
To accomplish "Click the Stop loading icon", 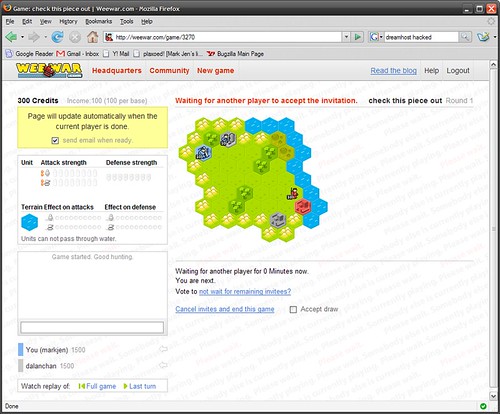I will coord(75,37).
